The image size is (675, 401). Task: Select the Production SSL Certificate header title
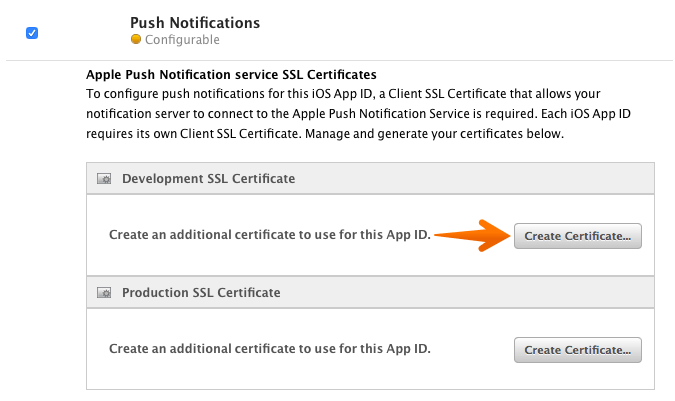click(x=201, y=293)
